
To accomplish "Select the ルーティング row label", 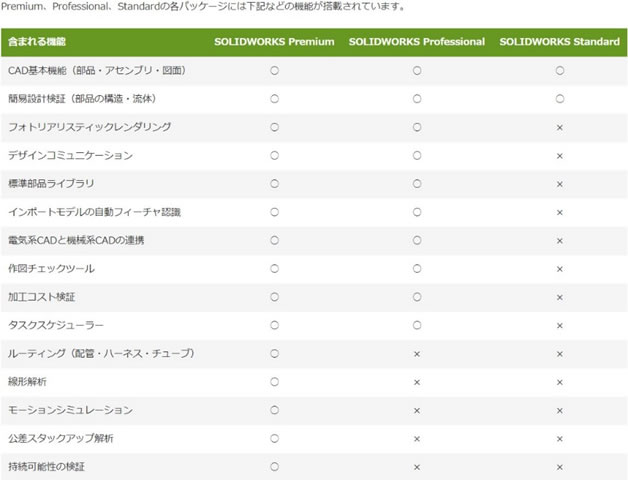I will pos(102,353).
